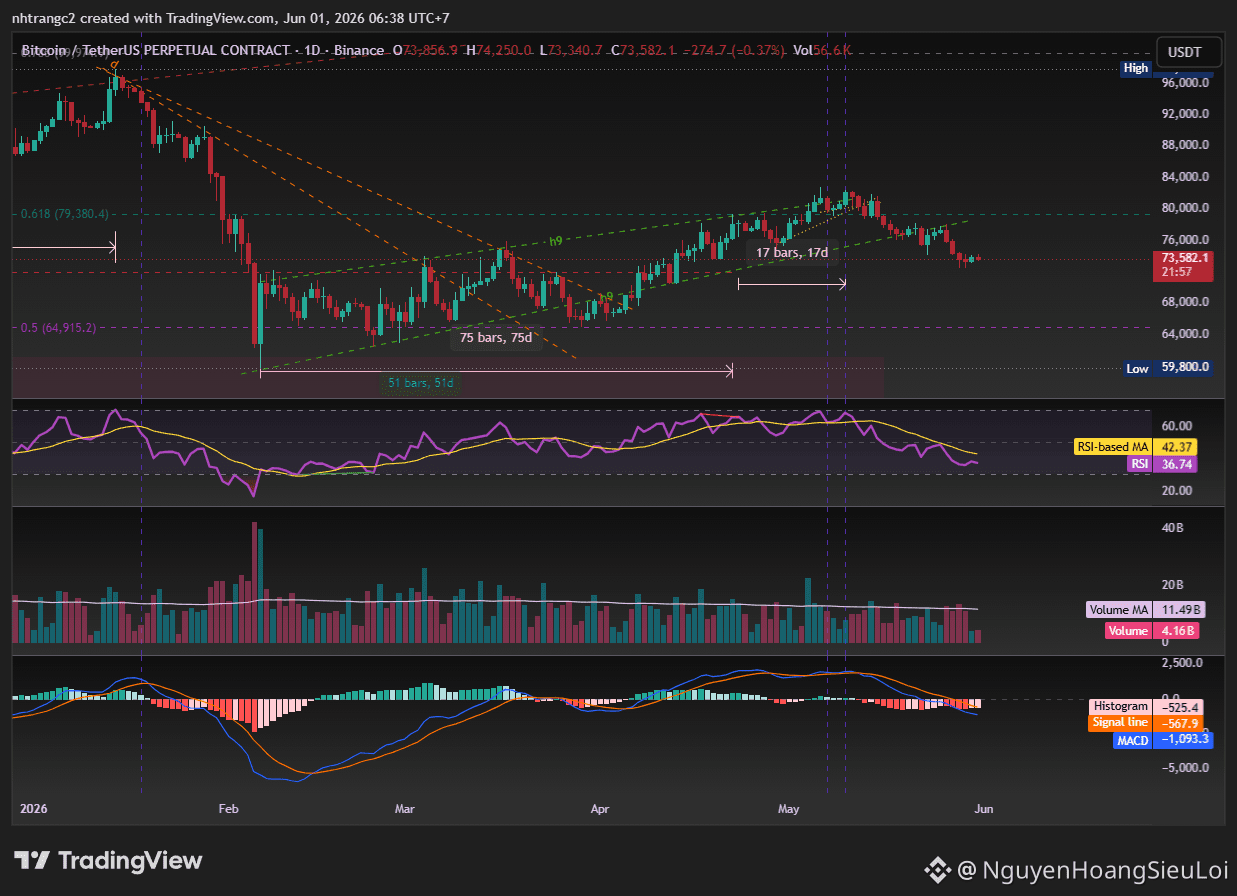Click the Signal line label -567.9

(1180, 722)
